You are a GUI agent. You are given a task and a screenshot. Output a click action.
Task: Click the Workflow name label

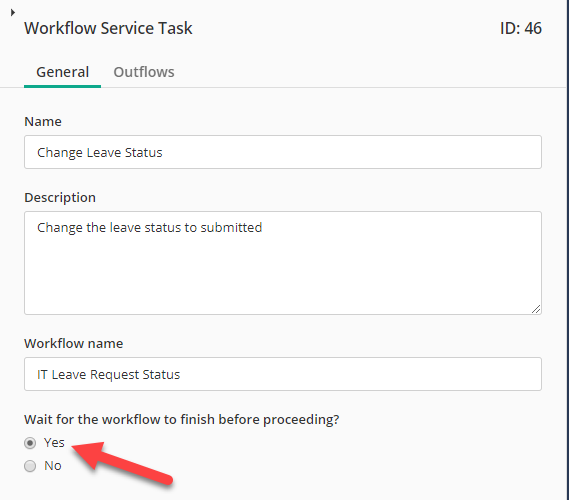coord(74,344)
